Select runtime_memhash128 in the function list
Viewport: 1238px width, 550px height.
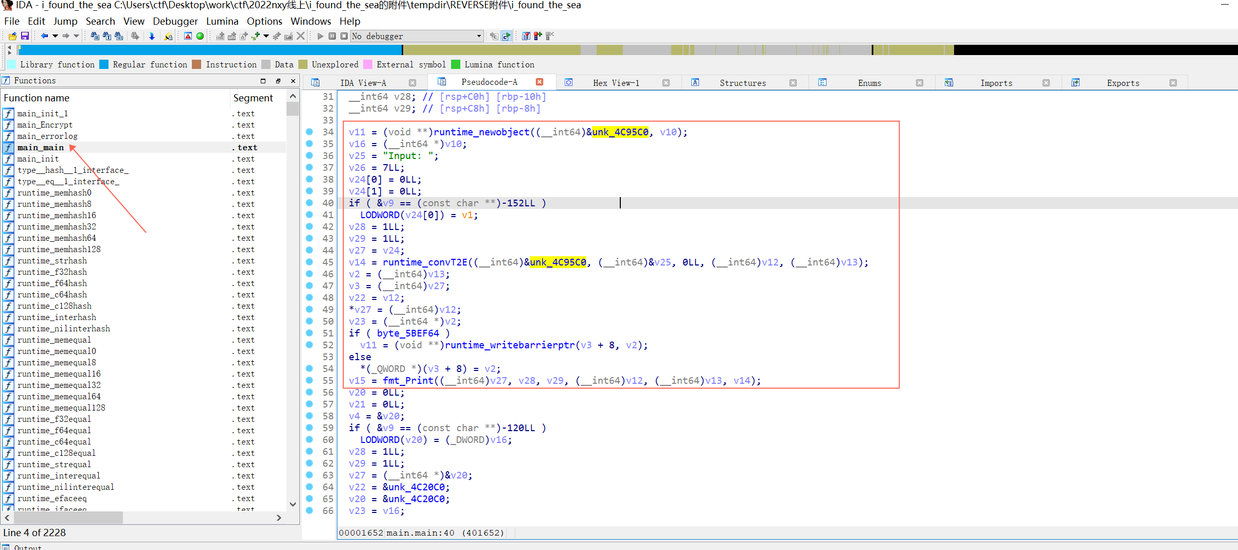pyautogui.click(x=143, y=249)
